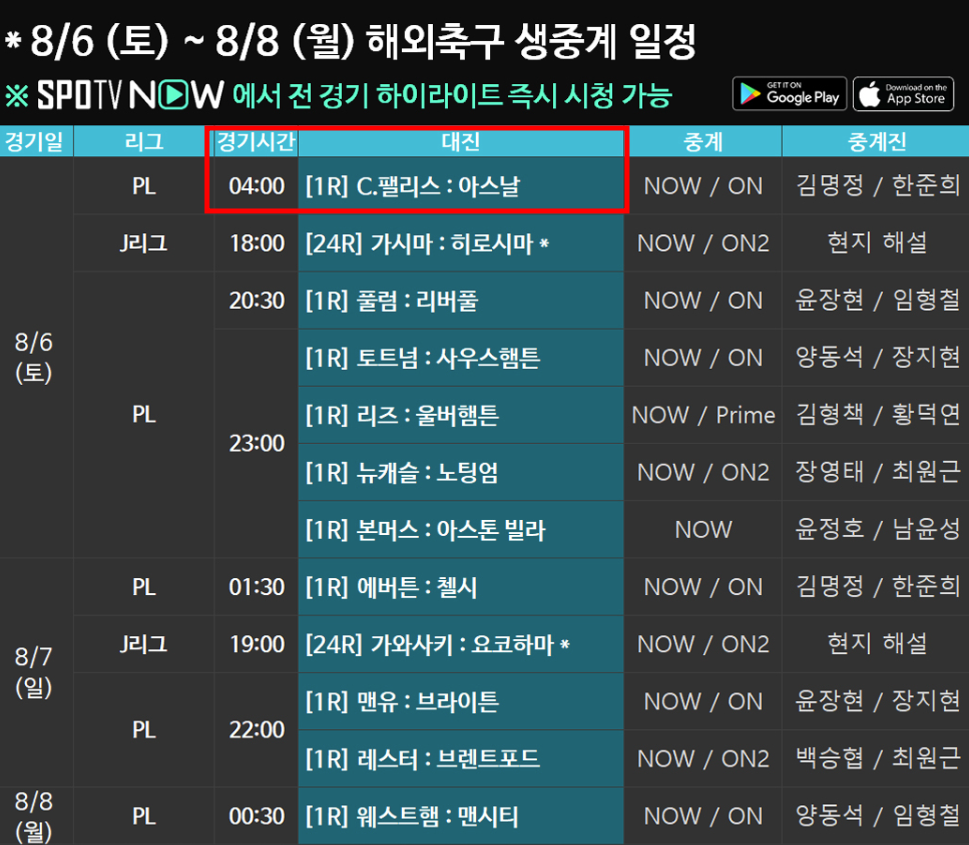Click the 경기일 column header
This screenshot has width=969, height=845.
pyautogui.click(x=36, y=142)
